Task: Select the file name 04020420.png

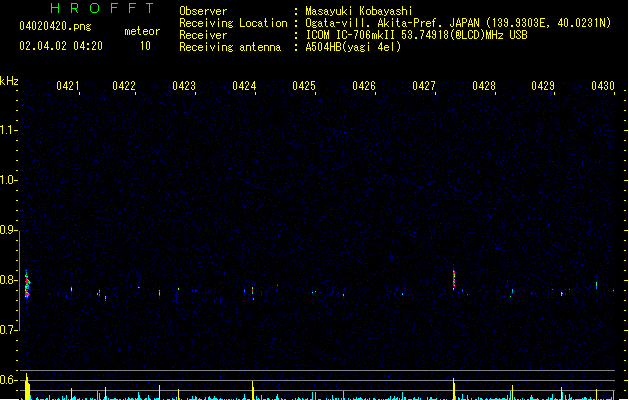Action: (x=55, y=26)
